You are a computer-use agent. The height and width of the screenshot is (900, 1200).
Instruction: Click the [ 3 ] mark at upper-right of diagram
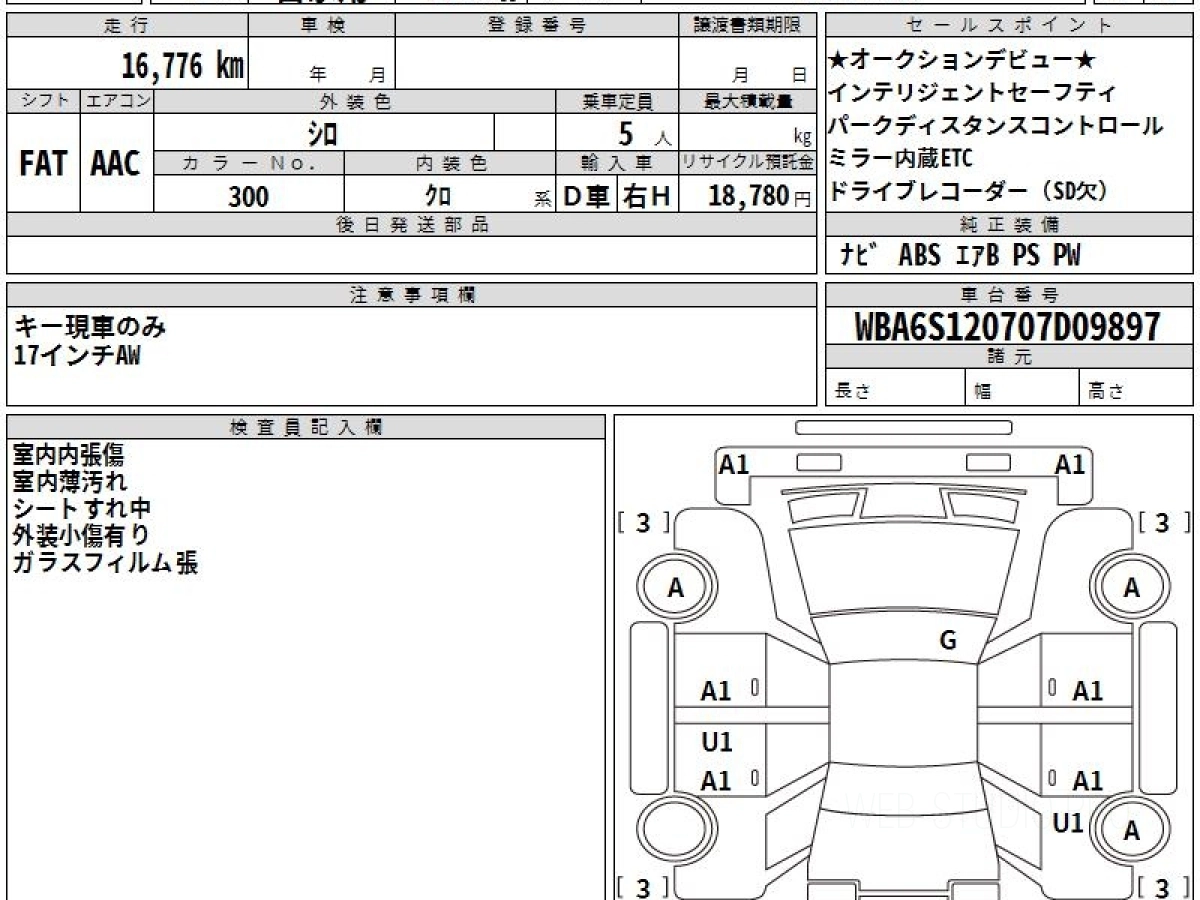pyautogui.click(x=1164, y=522)
